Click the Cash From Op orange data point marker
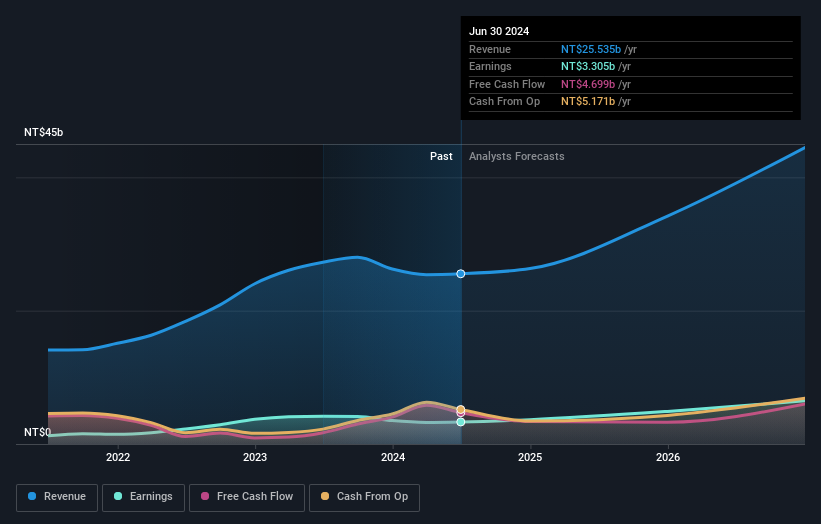This screenshot has width=821, height=524. [x=461, y=409]
